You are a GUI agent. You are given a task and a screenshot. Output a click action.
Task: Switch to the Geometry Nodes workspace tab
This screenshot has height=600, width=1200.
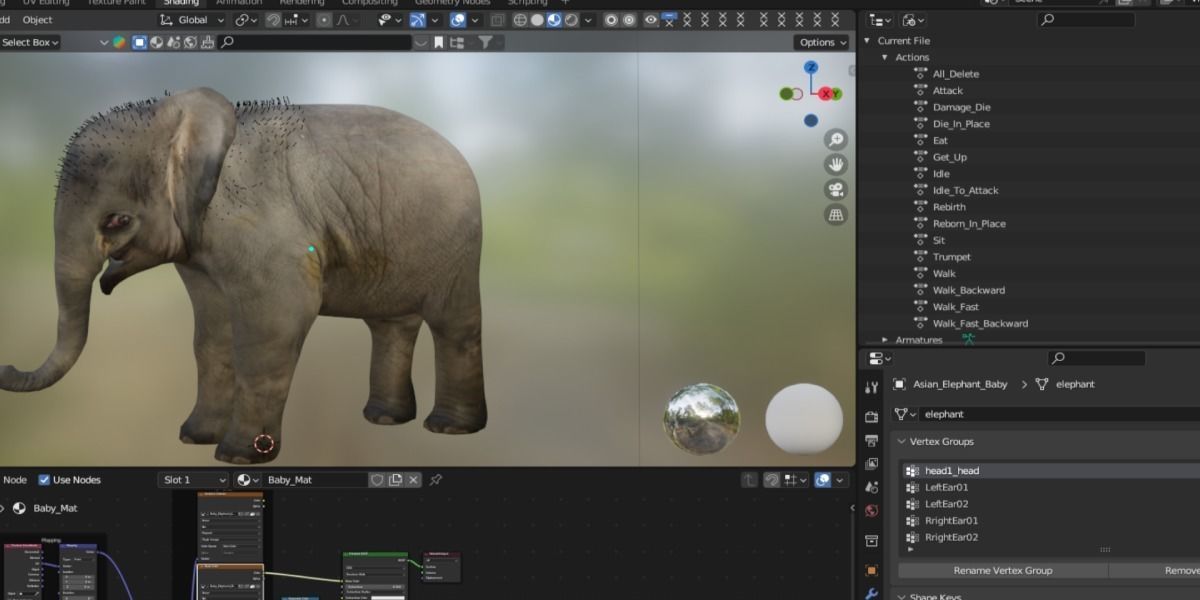pyautogui.click(x=452, y=3)
